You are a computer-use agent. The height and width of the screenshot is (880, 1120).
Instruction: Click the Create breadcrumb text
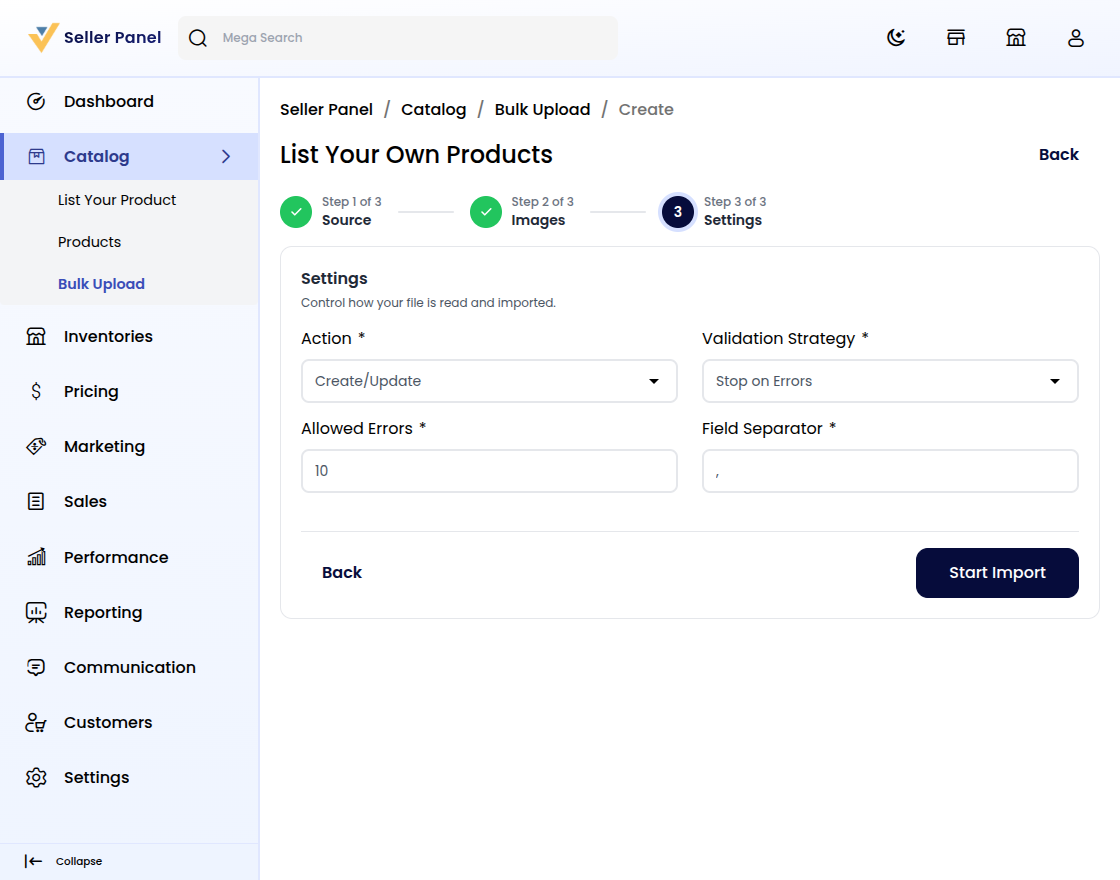646,109
